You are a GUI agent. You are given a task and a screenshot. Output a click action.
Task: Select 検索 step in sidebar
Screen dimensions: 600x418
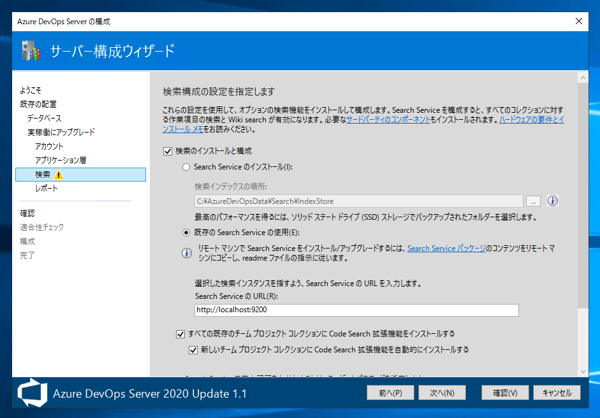(x=80, y=175)
